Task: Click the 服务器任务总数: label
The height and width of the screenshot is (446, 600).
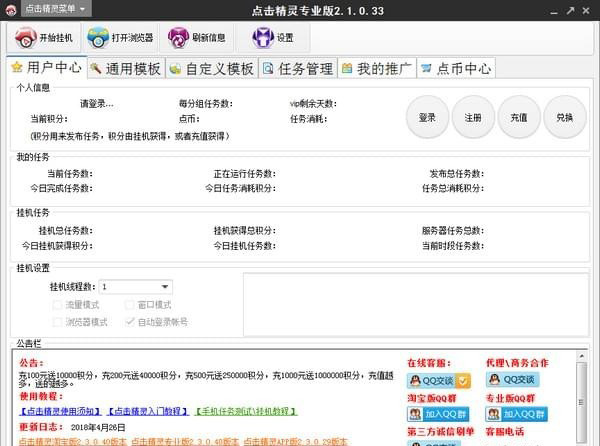Action: coord(453,231)
